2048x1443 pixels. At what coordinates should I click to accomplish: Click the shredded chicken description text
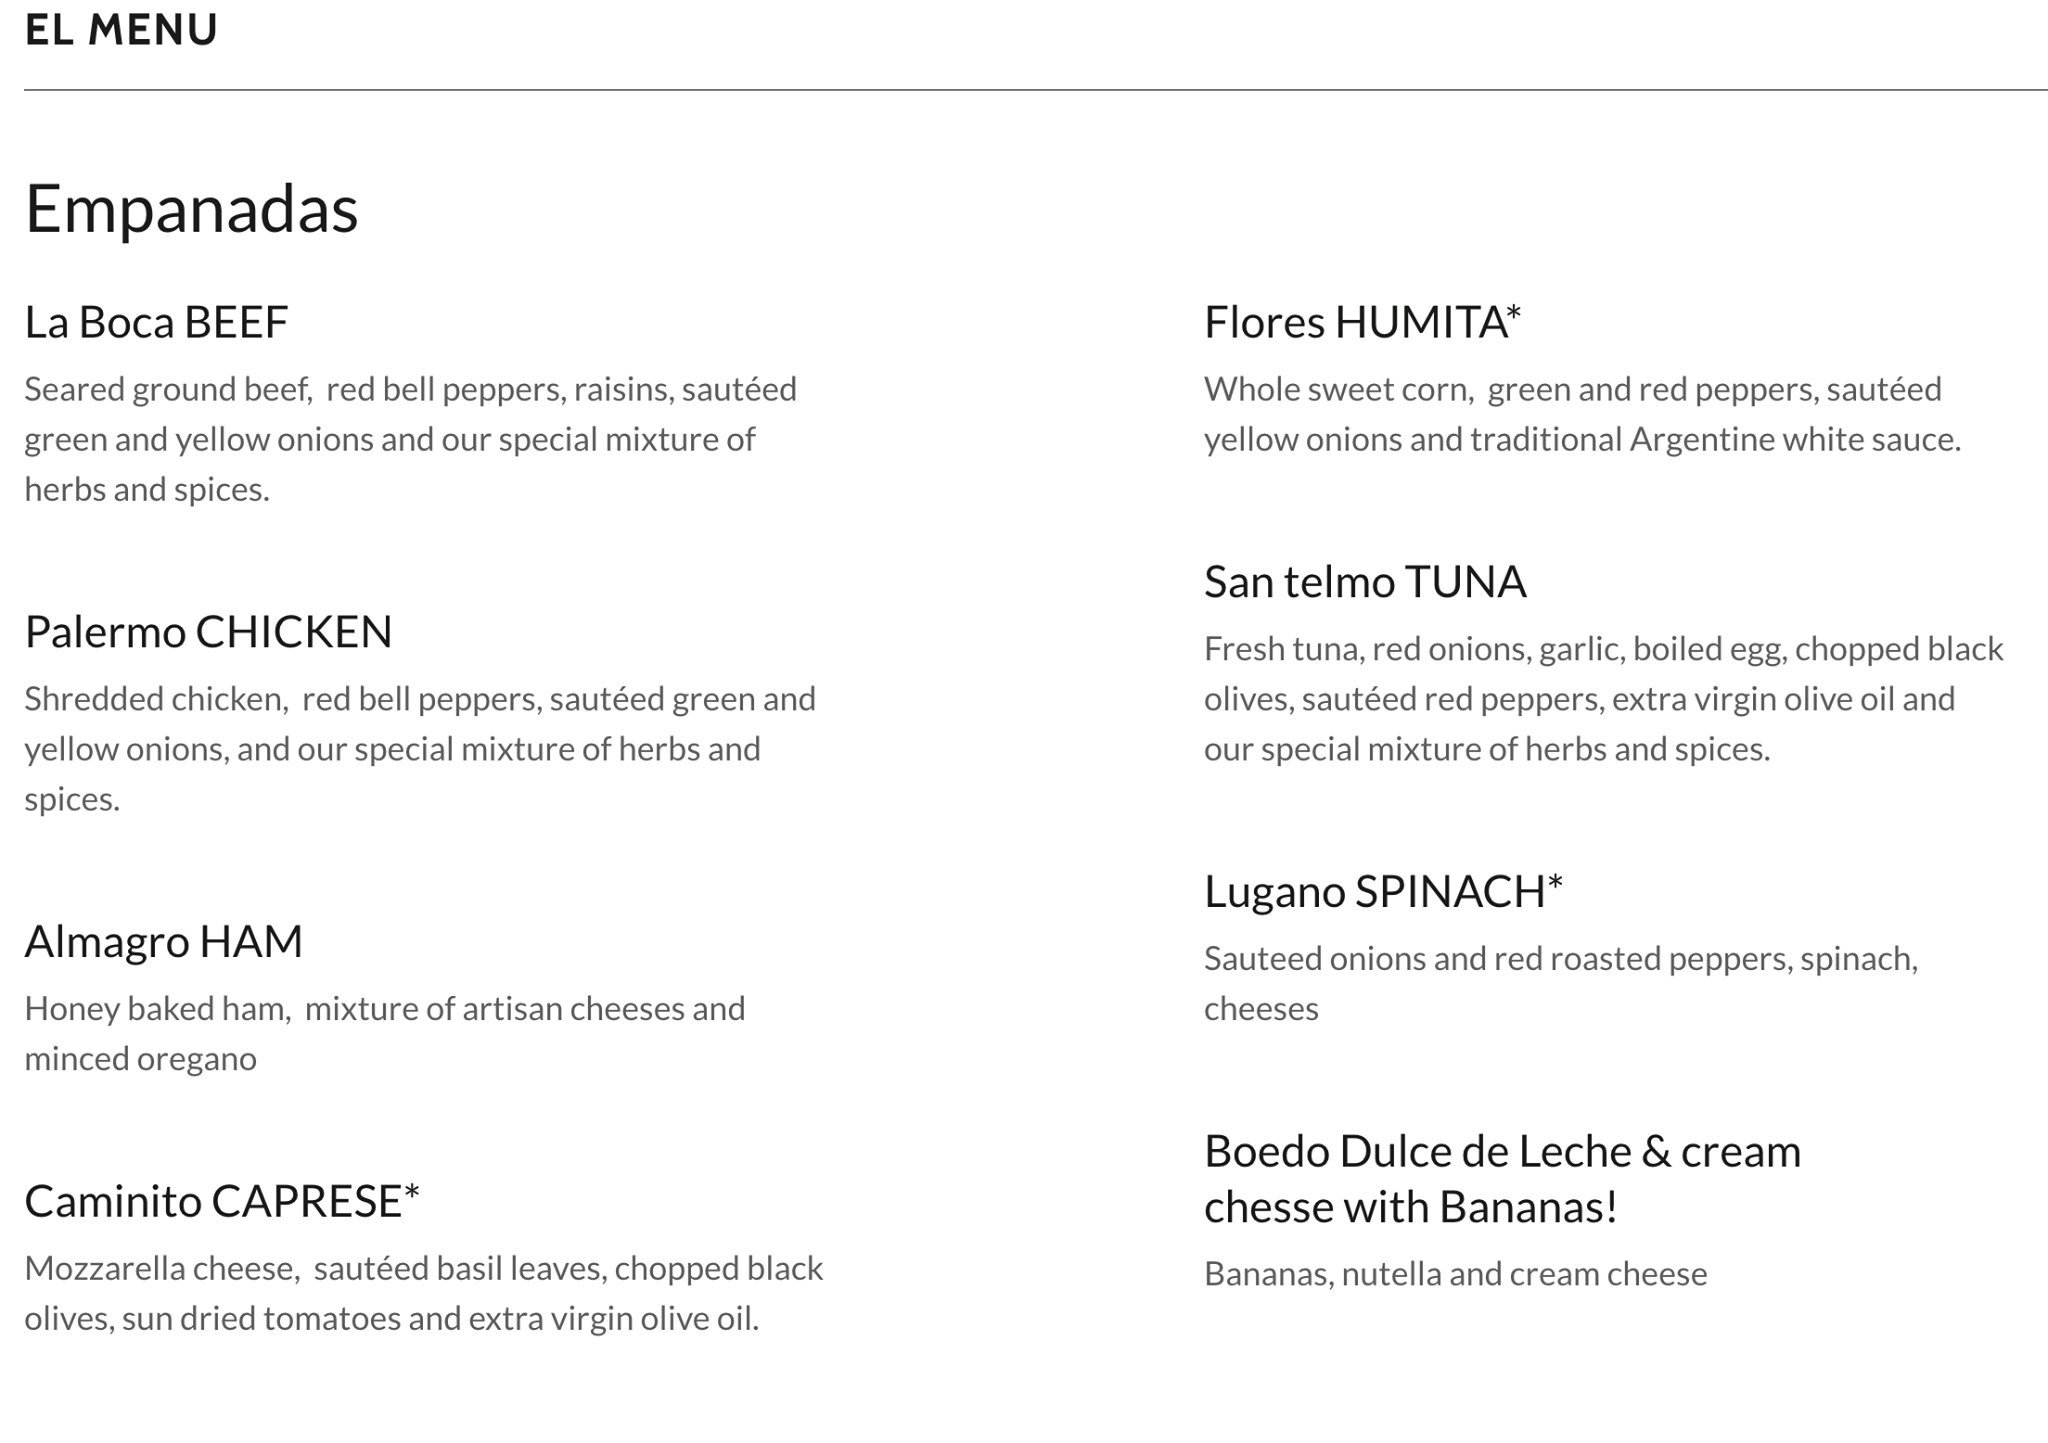(420, 749)
